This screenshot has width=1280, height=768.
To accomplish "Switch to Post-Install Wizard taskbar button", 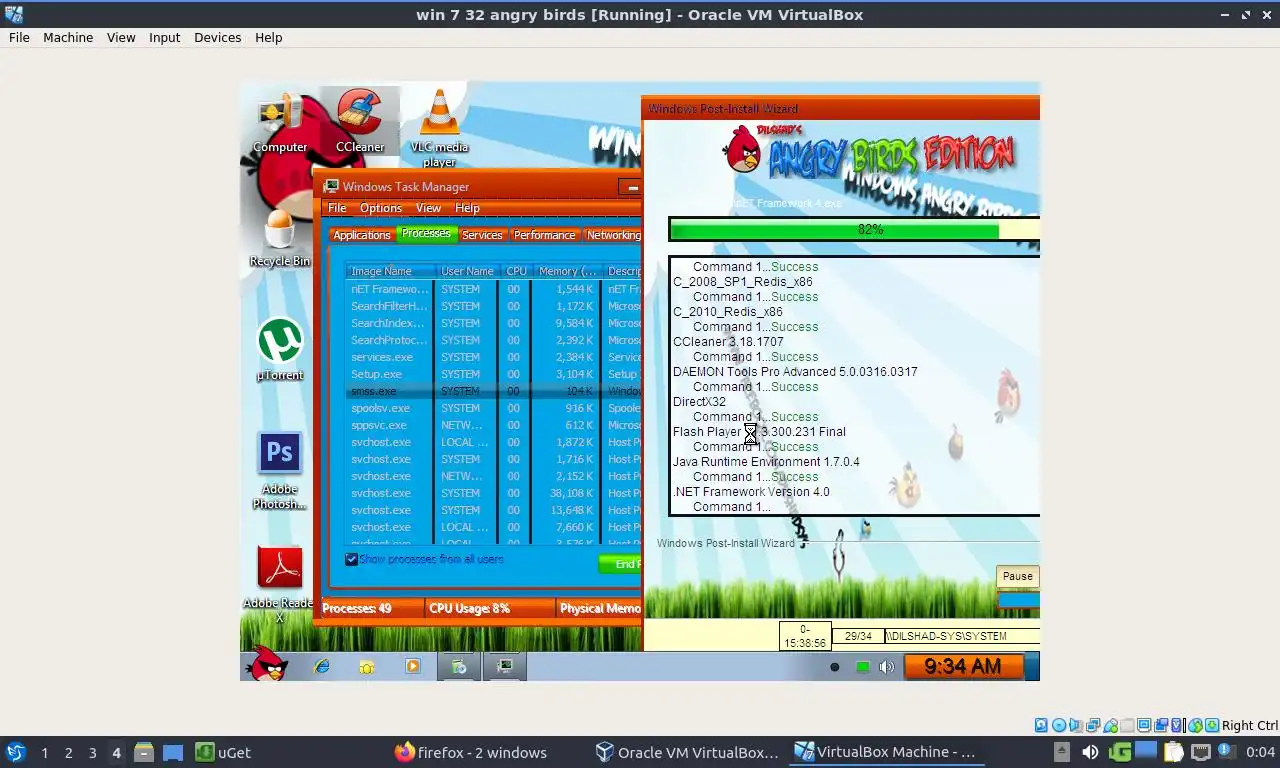I will (459, 666).
